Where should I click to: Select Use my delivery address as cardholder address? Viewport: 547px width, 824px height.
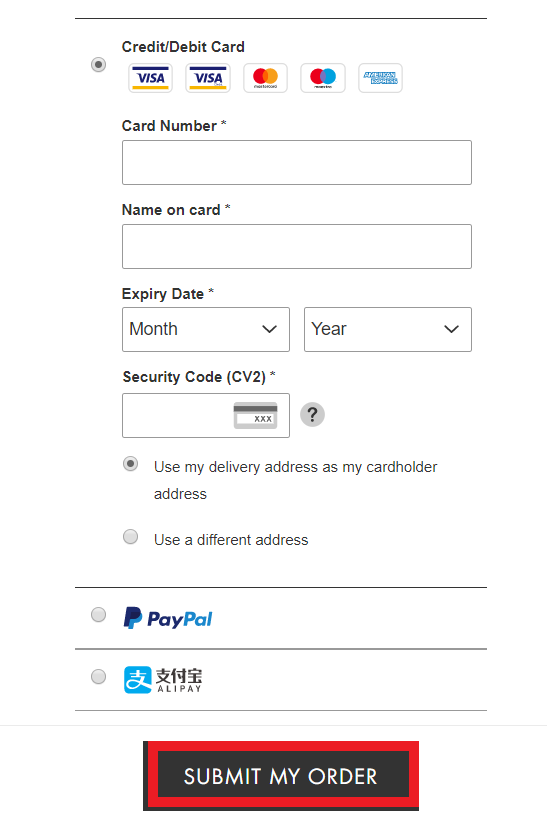(x=130, y=464)
